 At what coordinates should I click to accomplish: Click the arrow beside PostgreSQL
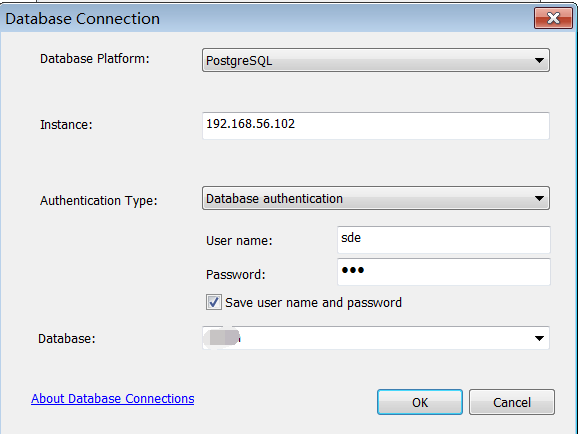[x=539, y=60]
